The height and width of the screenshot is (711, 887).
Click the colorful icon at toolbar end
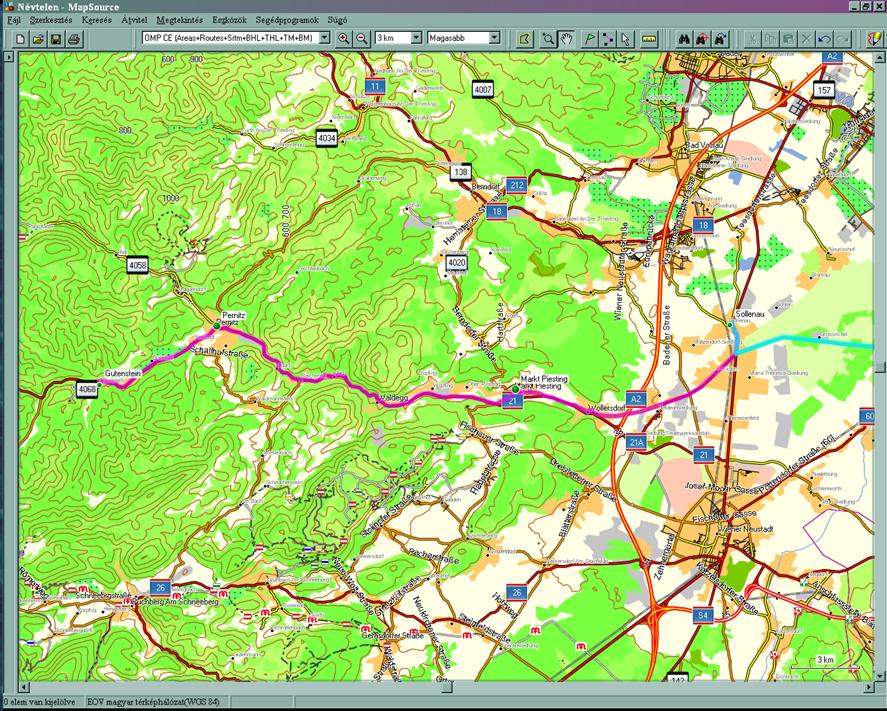(873, 39)
